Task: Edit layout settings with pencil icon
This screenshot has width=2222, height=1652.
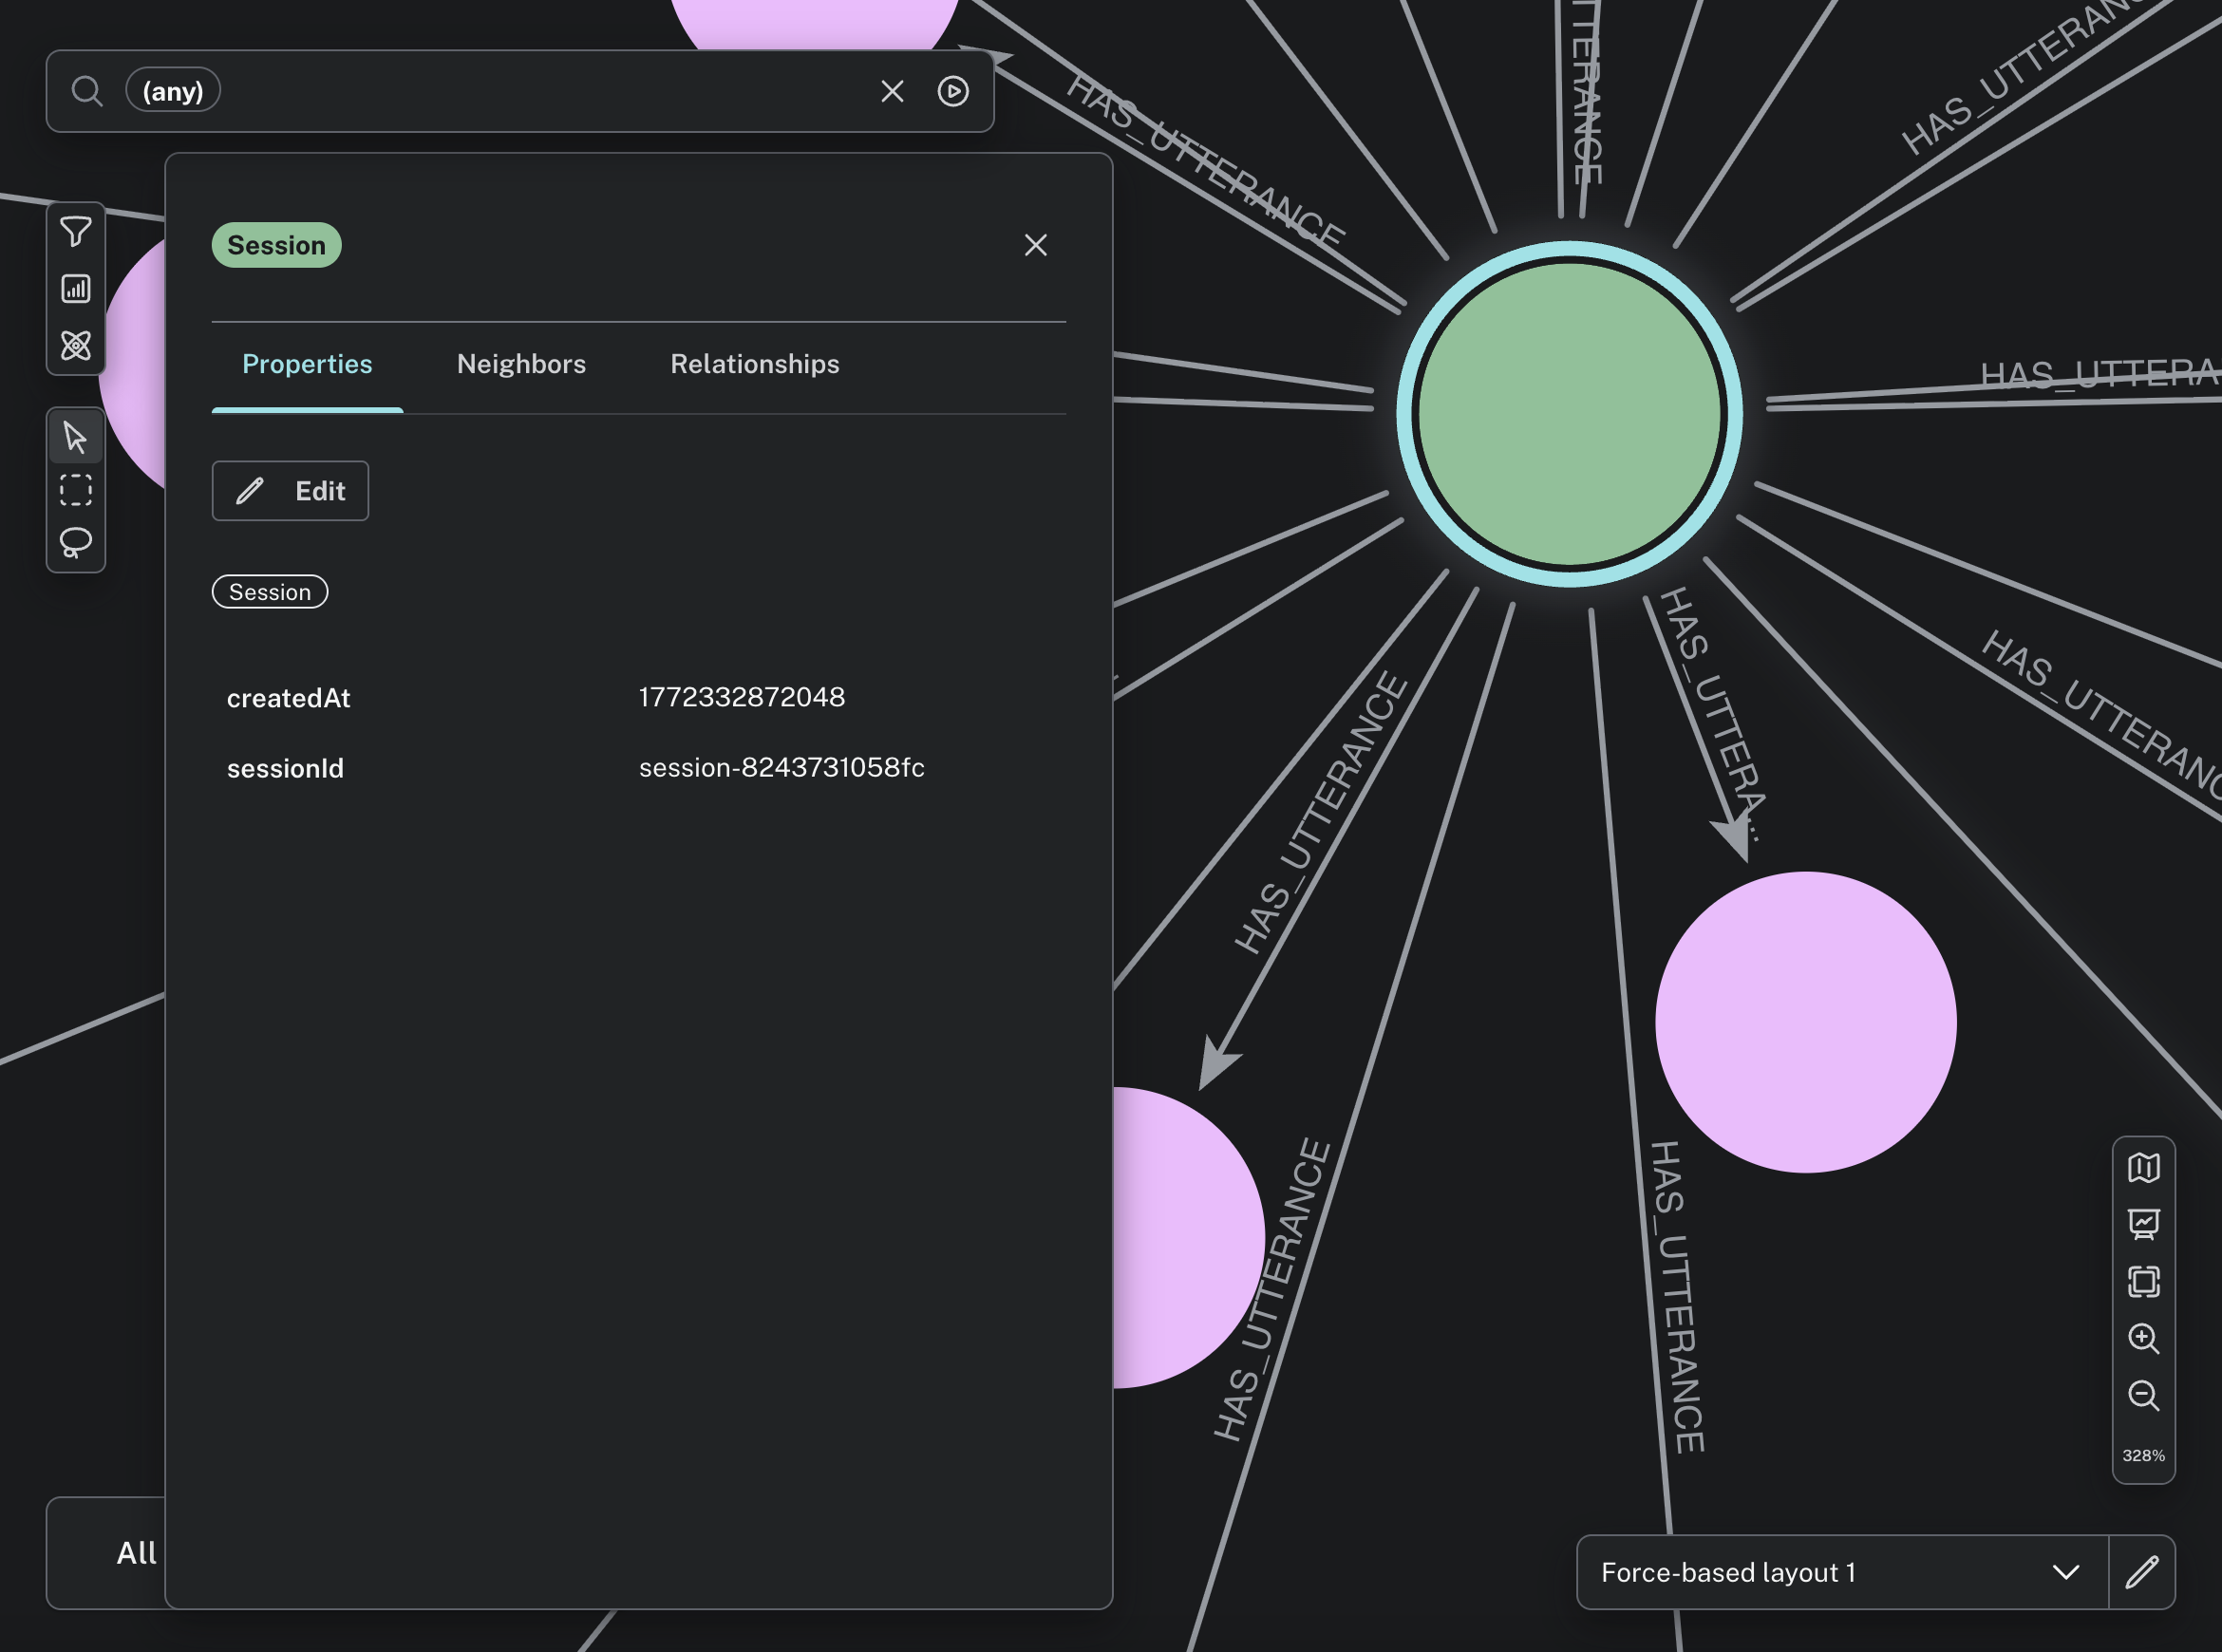Action: (2141, 1572)
